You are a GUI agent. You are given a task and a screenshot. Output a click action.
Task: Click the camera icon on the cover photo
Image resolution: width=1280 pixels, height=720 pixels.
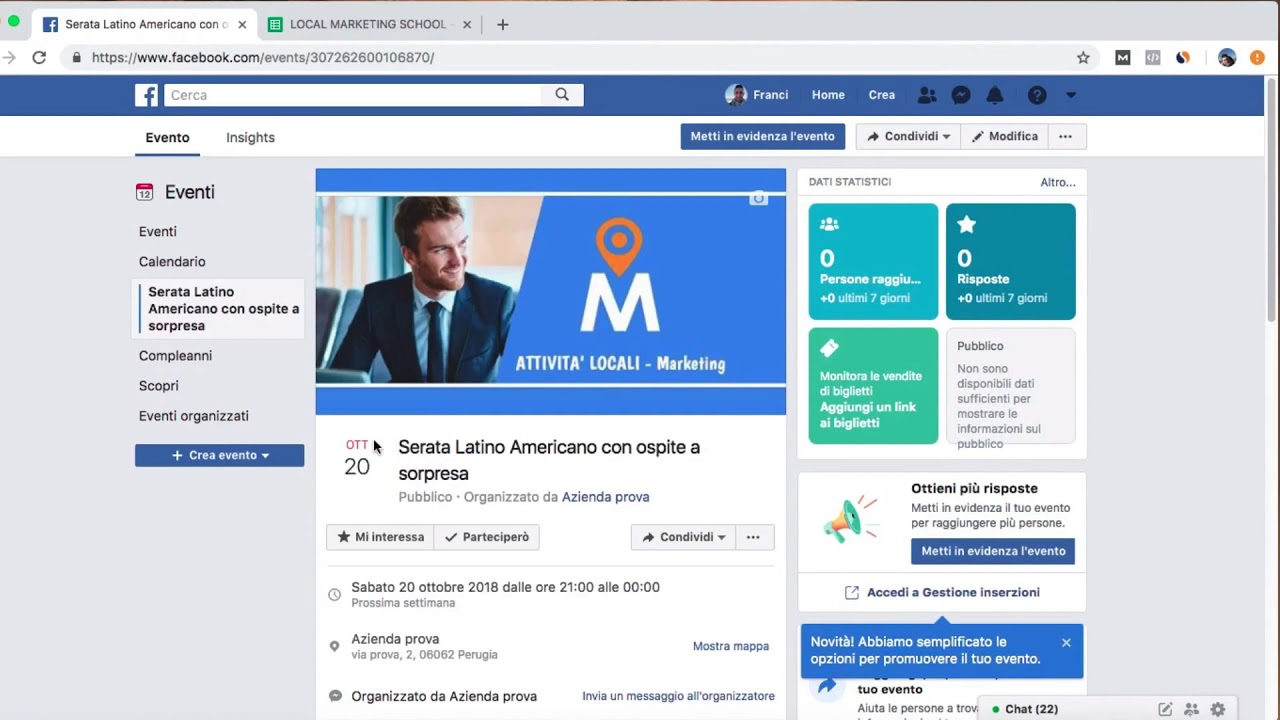[x=759, y=198]
